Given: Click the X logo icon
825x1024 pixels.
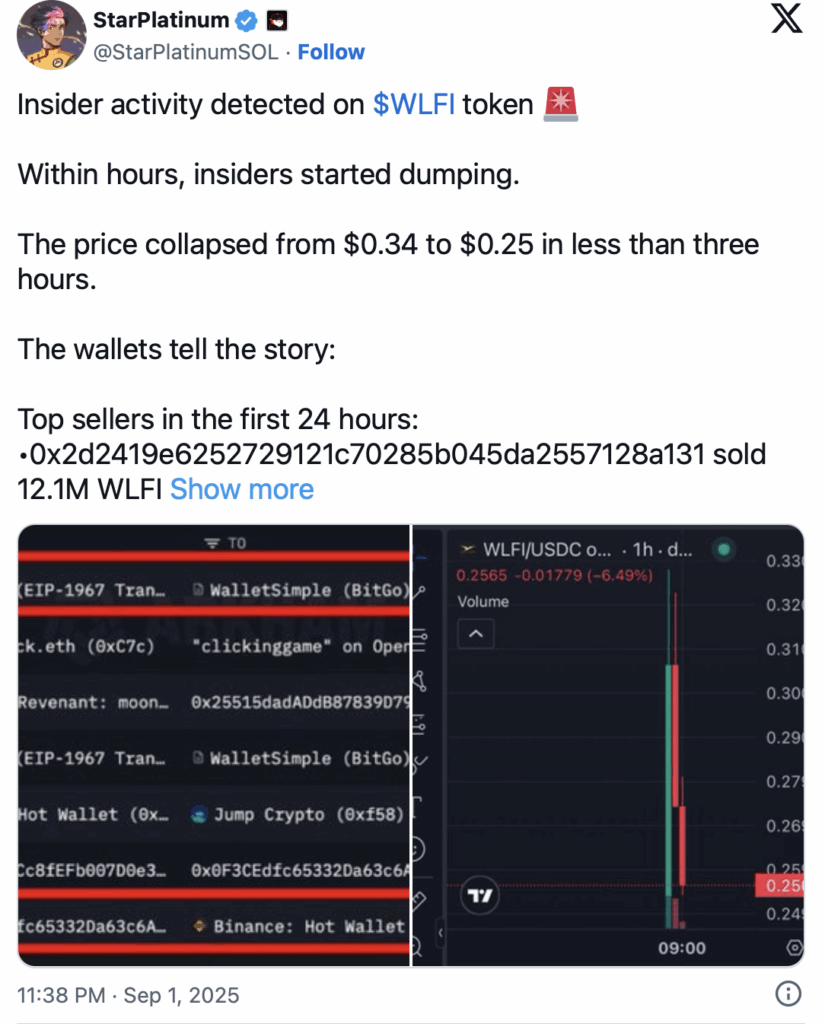Looking at the screenshot, I should (x=786, y=18).
